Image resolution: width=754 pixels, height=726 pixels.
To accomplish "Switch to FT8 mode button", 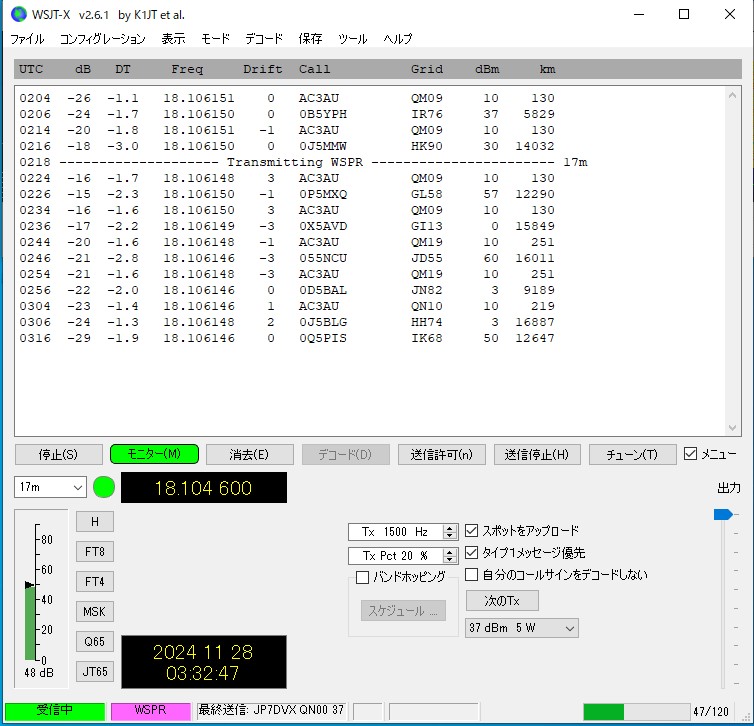I will pyautogui.click(x=95, y=551).
